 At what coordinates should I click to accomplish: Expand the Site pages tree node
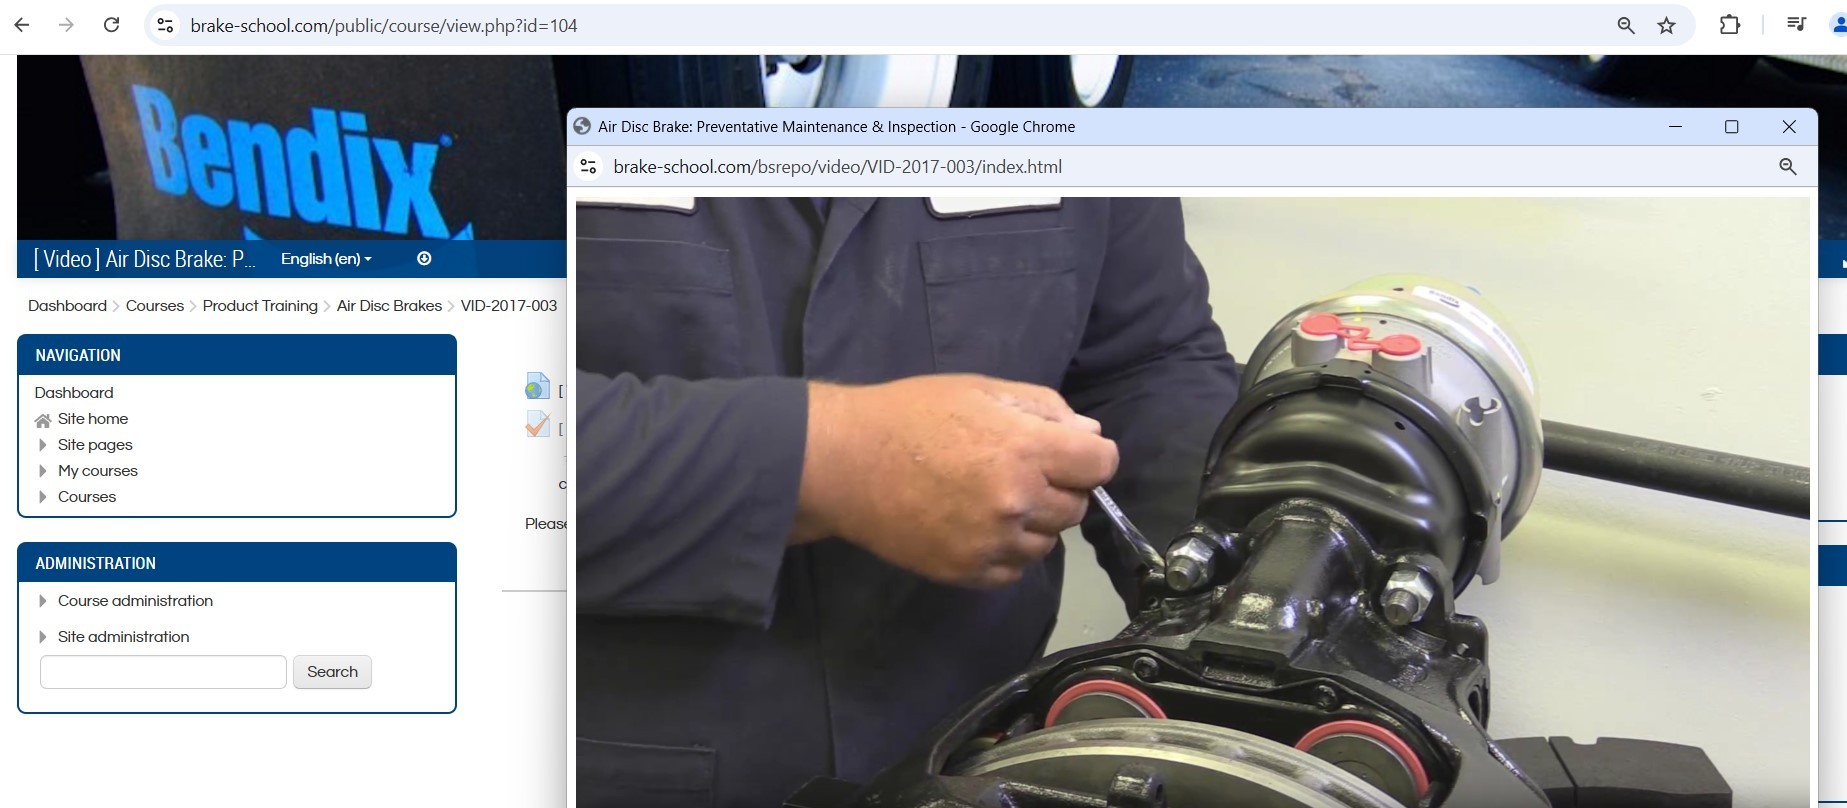(x=43, y=445)
